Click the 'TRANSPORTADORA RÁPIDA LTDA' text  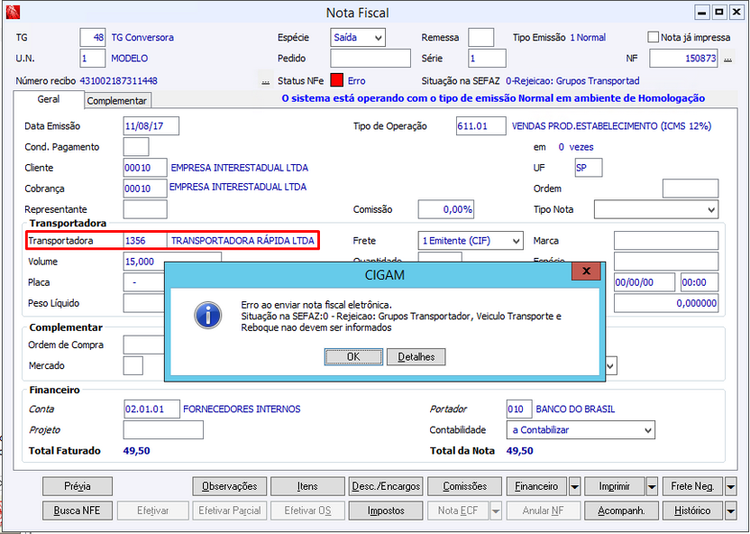point(243,241)
